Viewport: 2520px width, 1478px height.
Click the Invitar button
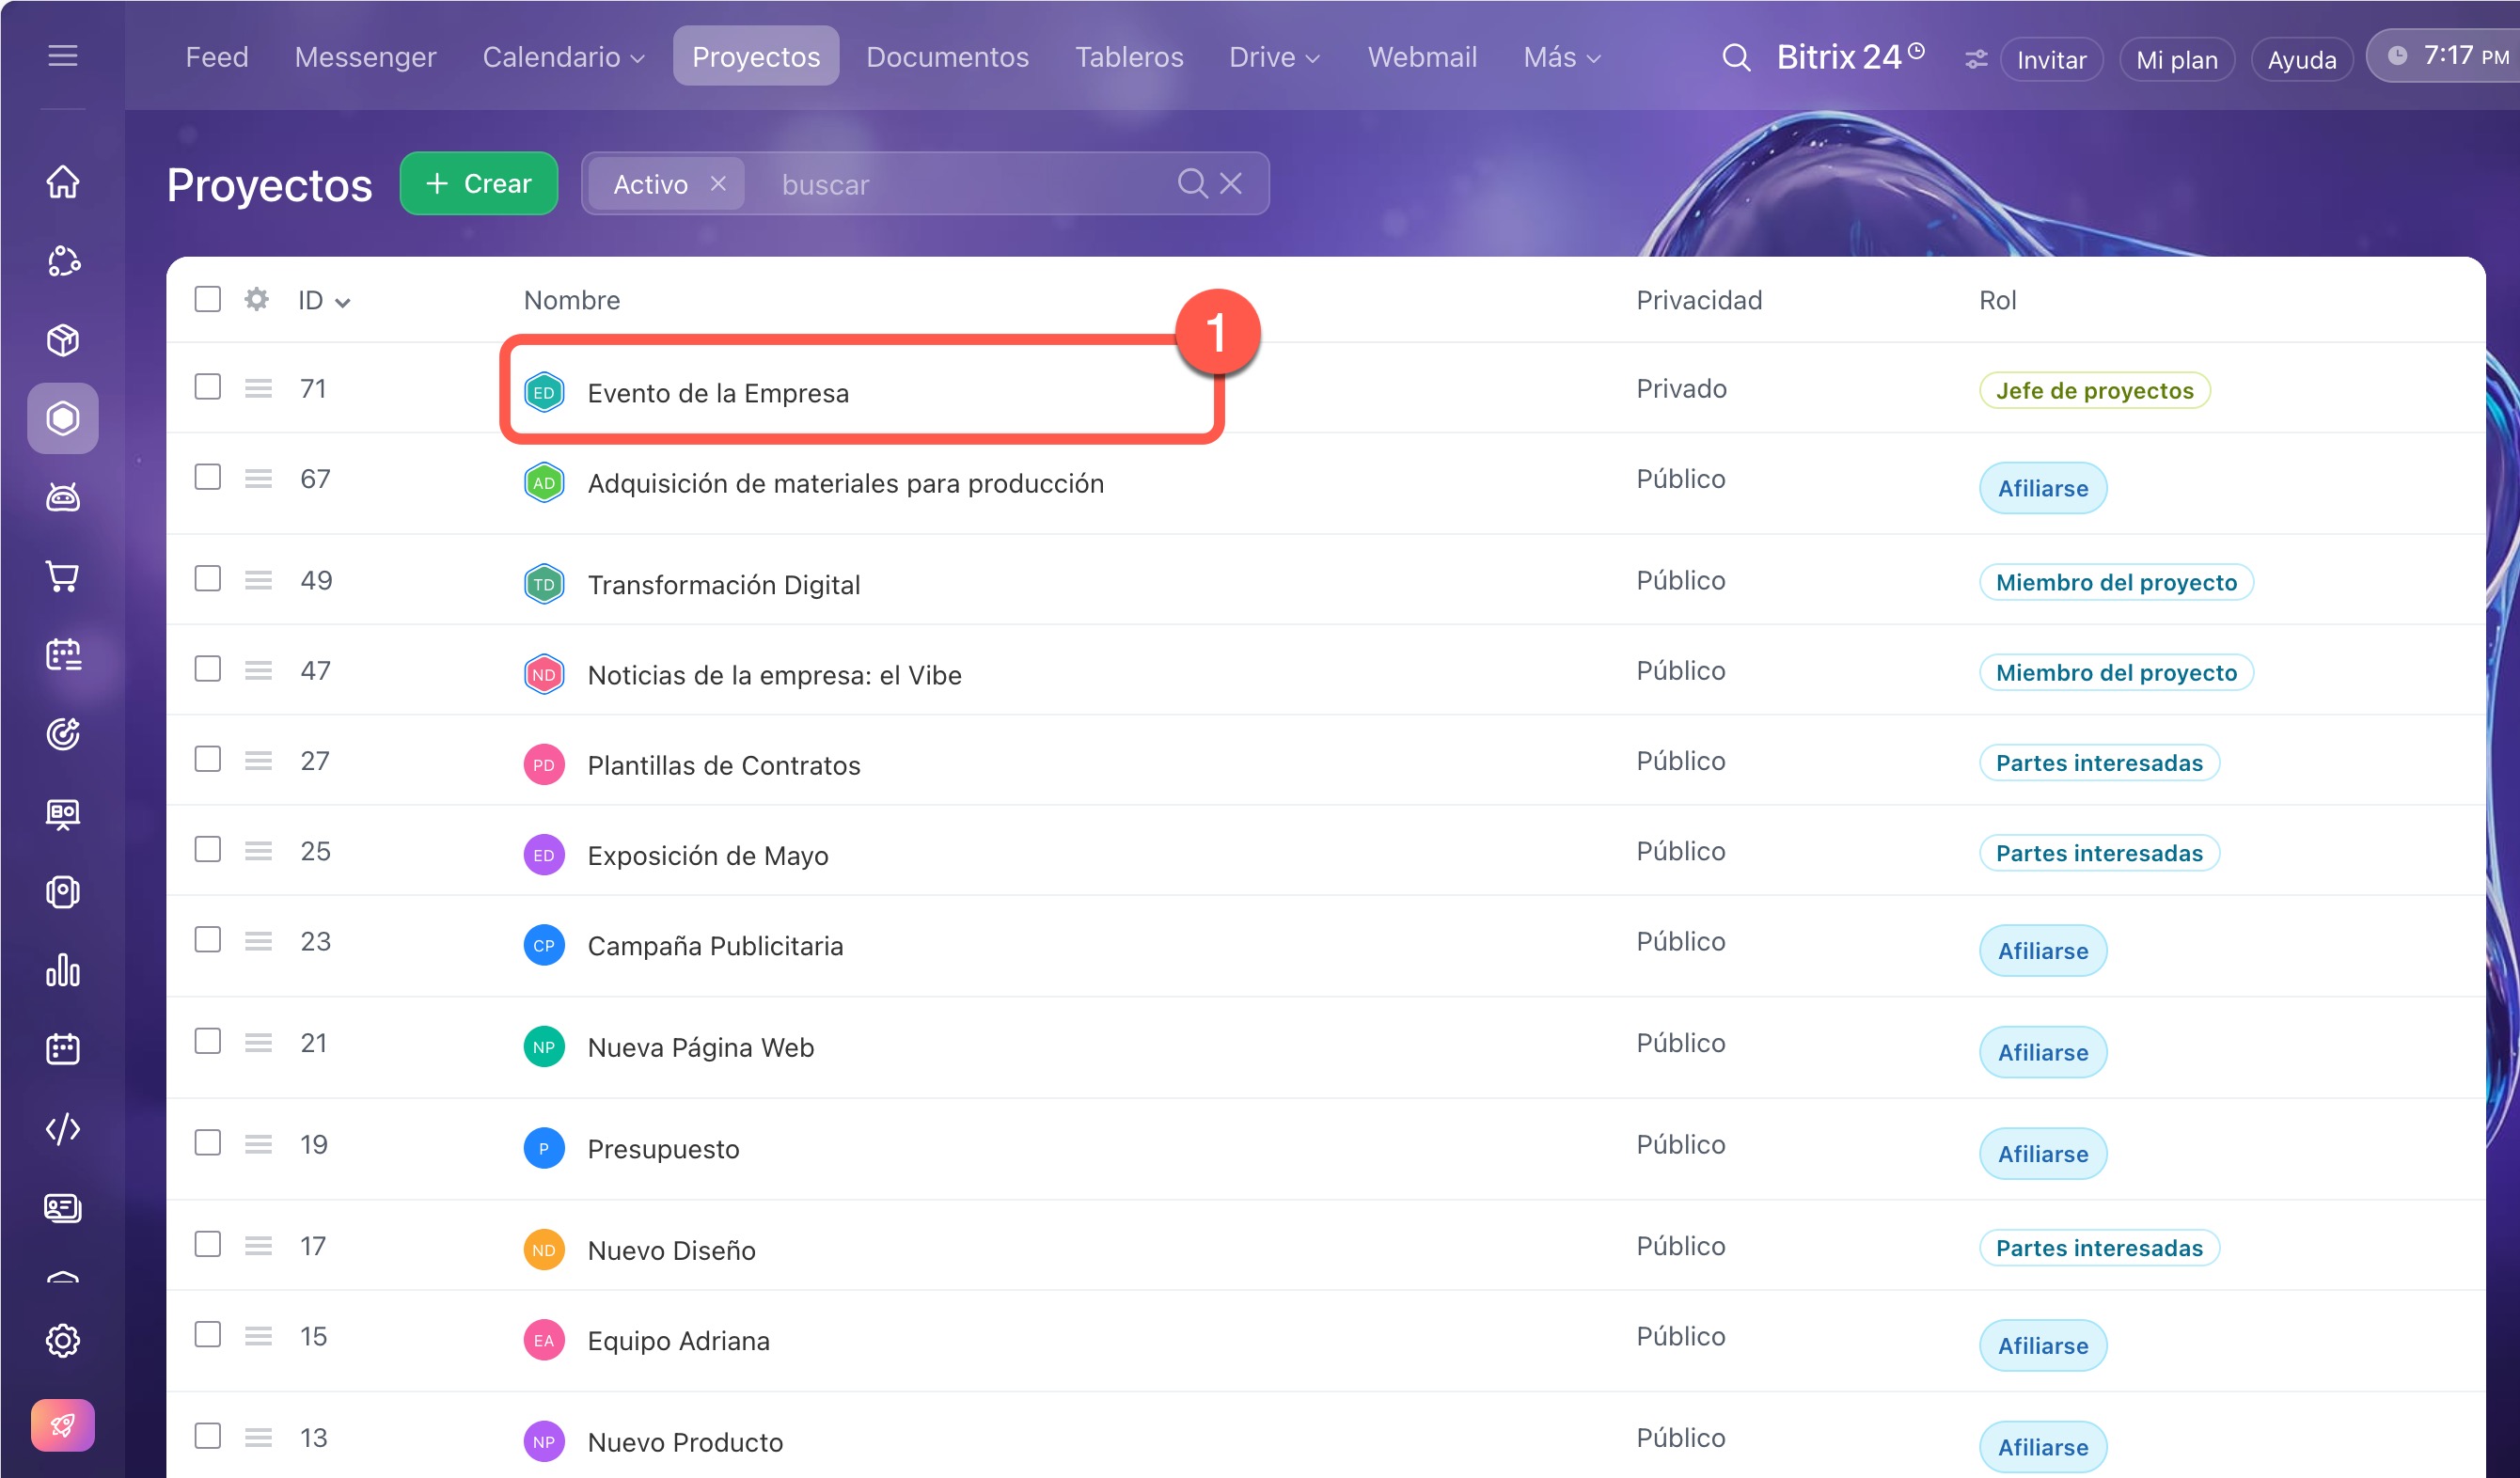click(2052, 60)
